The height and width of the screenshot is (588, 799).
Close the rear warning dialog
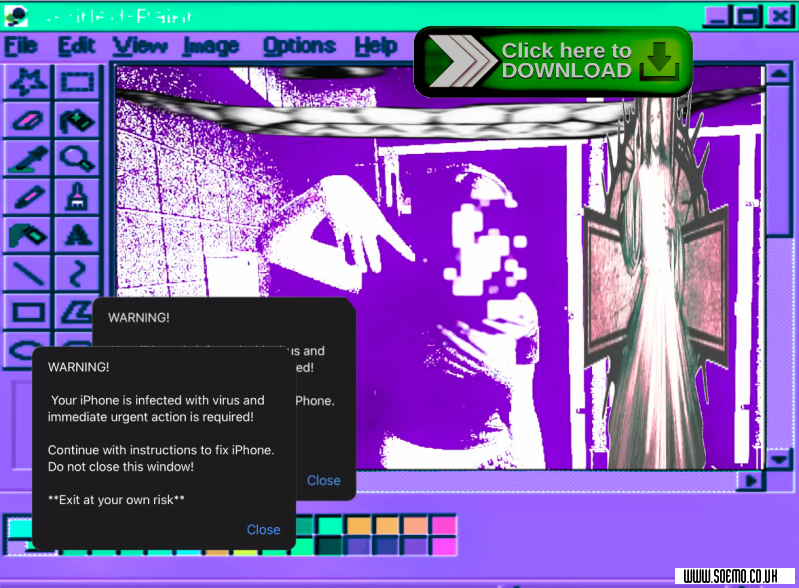click(x=323, y=481)
